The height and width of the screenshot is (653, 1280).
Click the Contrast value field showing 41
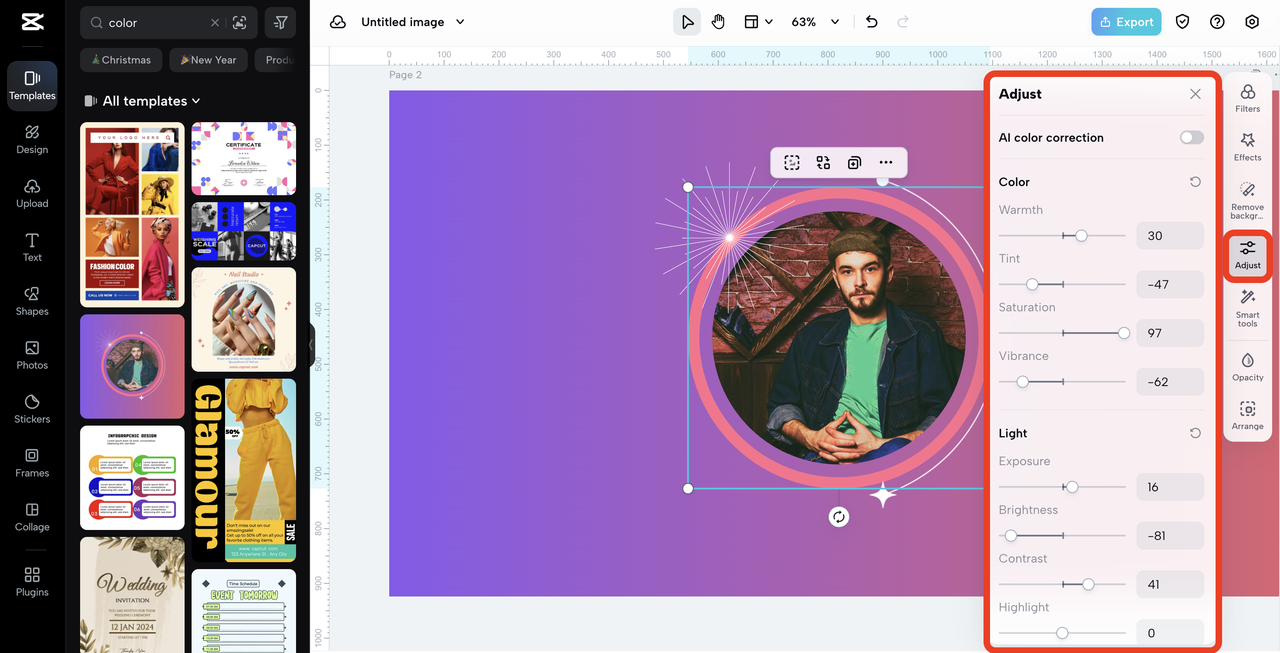1170,584
